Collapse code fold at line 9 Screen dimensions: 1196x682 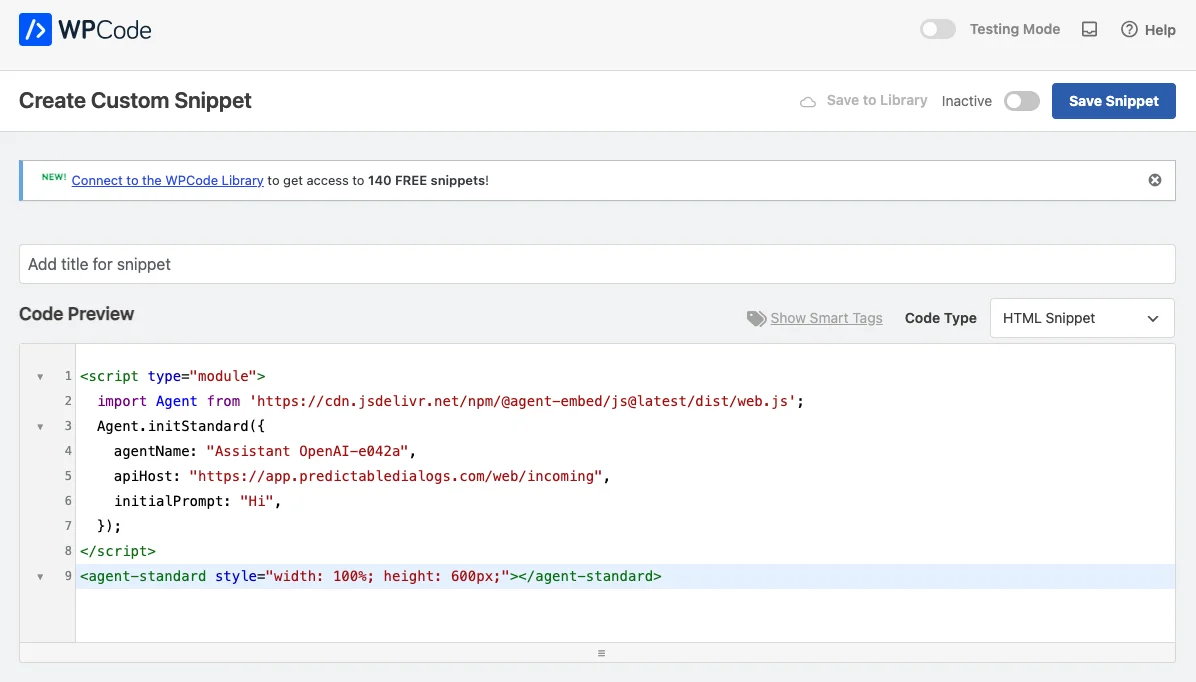40,577
